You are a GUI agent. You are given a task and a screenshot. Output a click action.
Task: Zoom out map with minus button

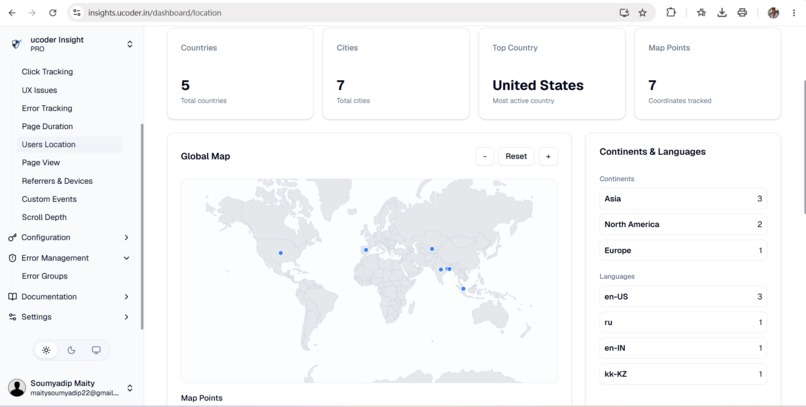(x=485, y=156)
